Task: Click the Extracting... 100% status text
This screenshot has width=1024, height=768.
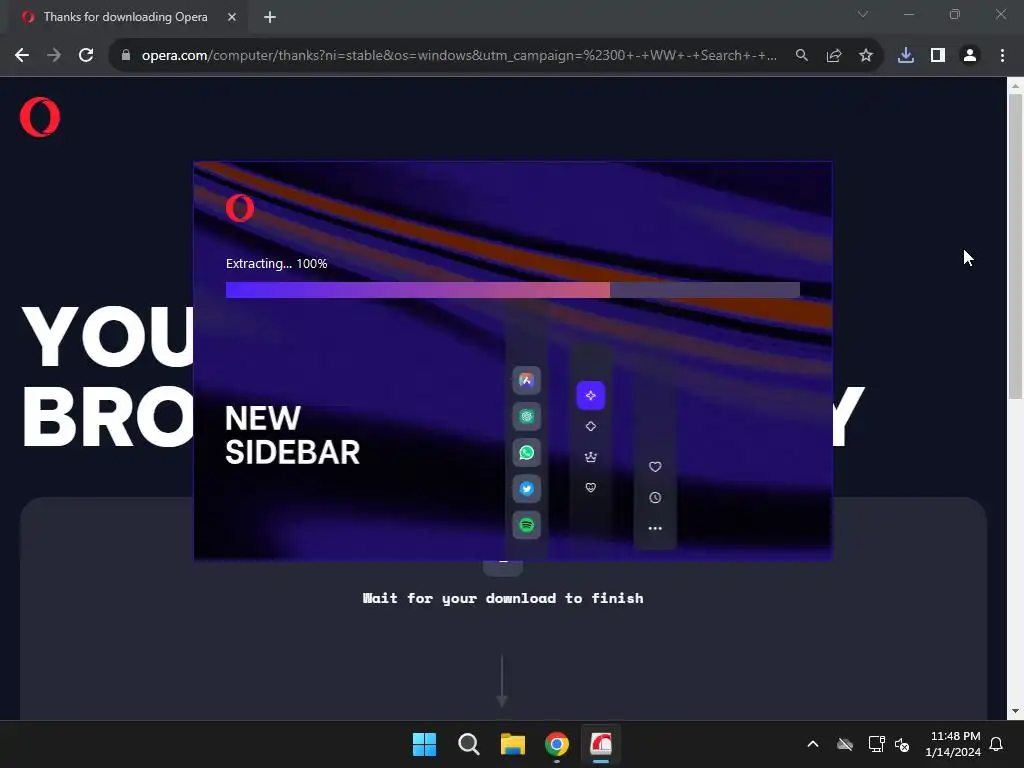Action: point(276,264)
